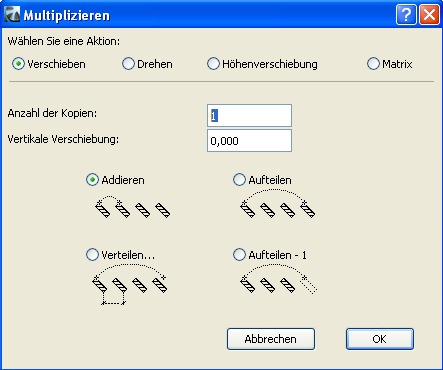This screenshot has width=443, height=370.
Task: Click the ArchiCAD icon in title bar
Action: coord(12,15)
